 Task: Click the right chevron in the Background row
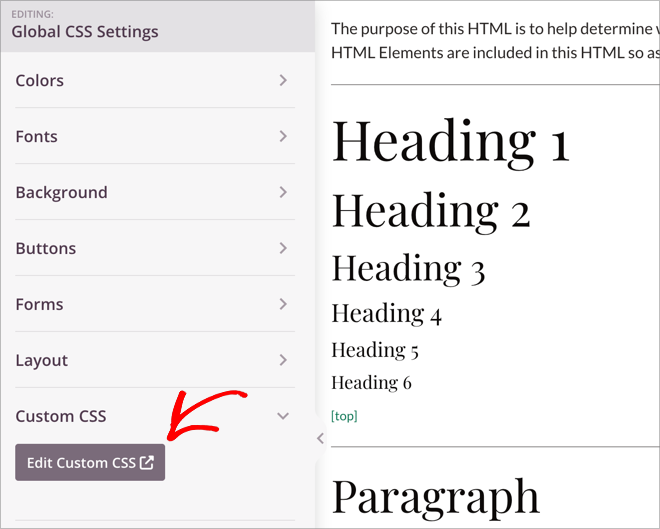pos(283,192)
